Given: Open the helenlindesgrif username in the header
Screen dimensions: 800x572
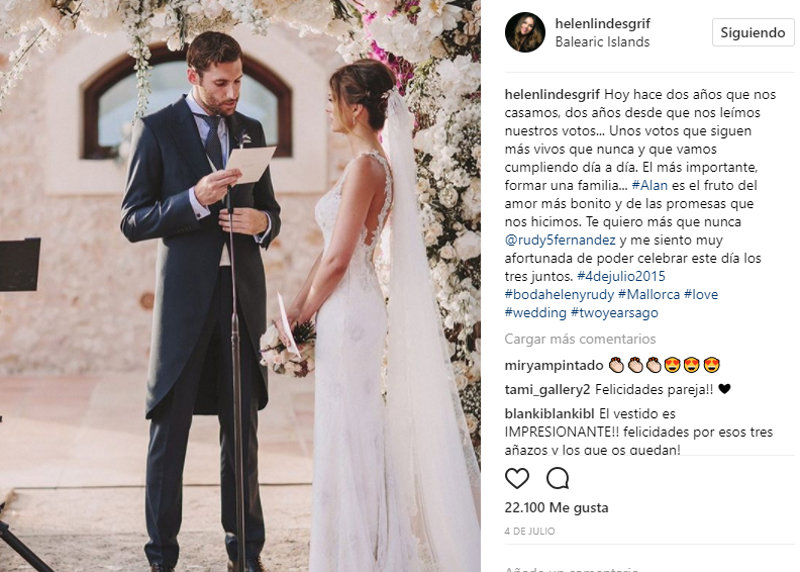Looking at the screenshot, I should click(603, 23).
